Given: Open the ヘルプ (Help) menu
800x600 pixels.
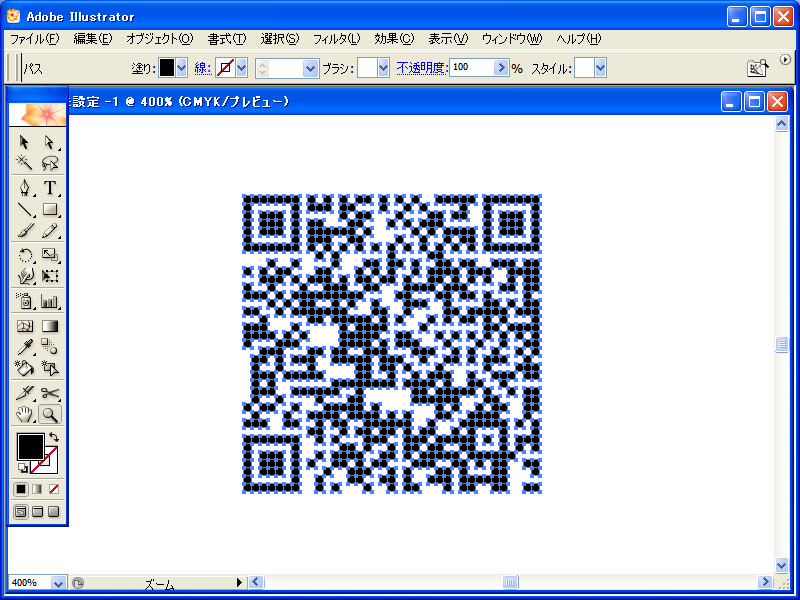Looking at the screenshot, I should click(x=579, y=39).
